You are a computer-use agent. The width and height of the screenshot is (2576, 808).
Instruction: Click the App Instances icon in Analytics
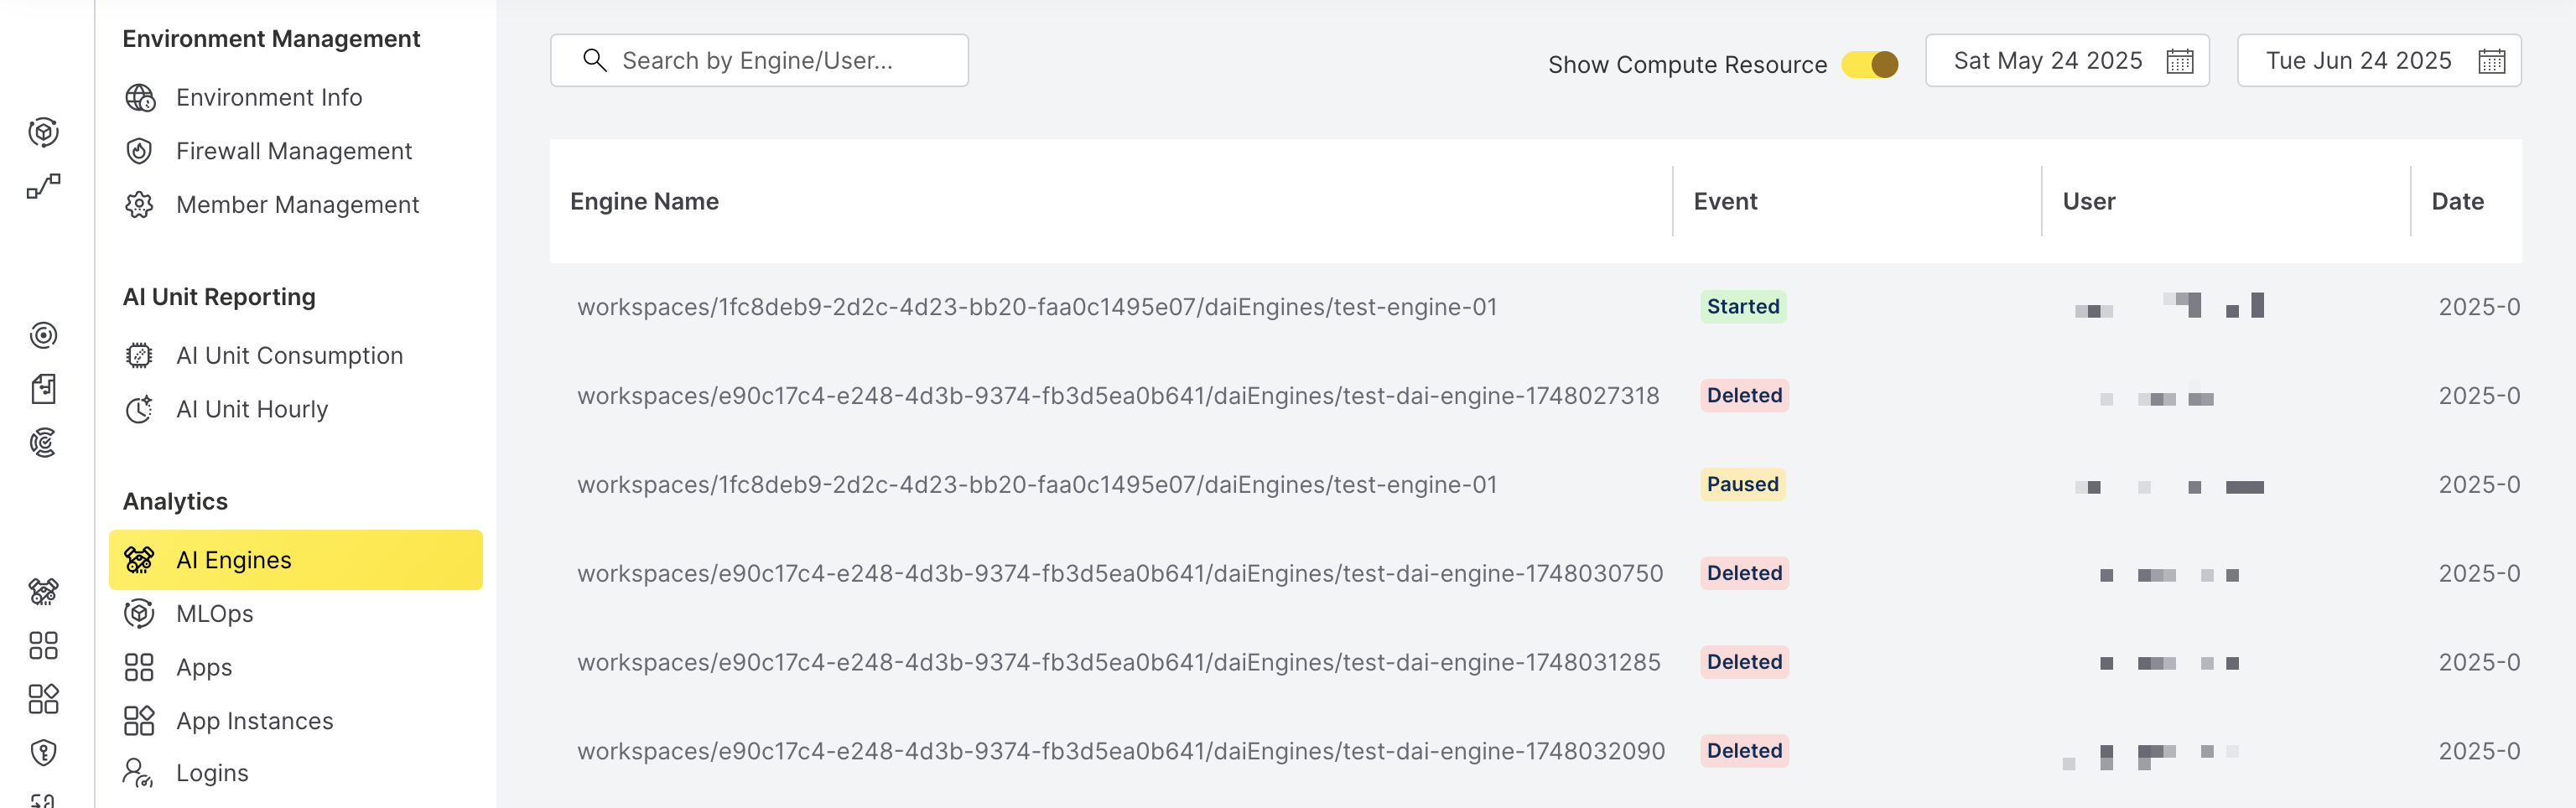139,720
